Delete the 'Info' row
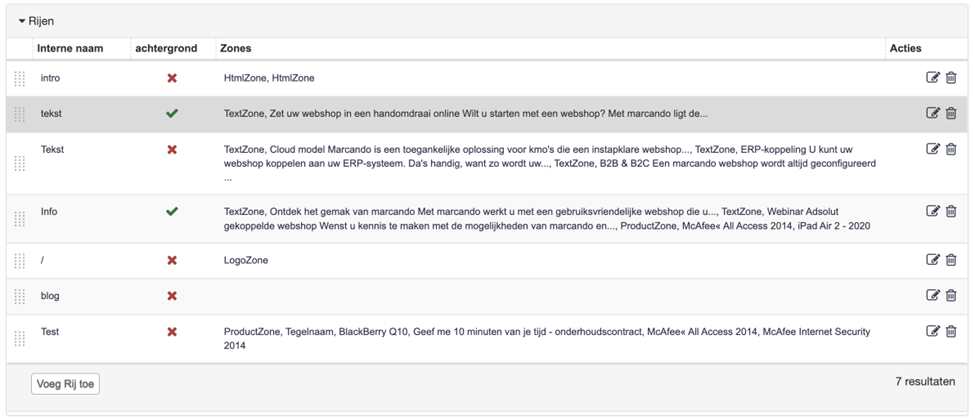This screenshot has width=975, height=420. pyautogui.click(x=951, y=211)
